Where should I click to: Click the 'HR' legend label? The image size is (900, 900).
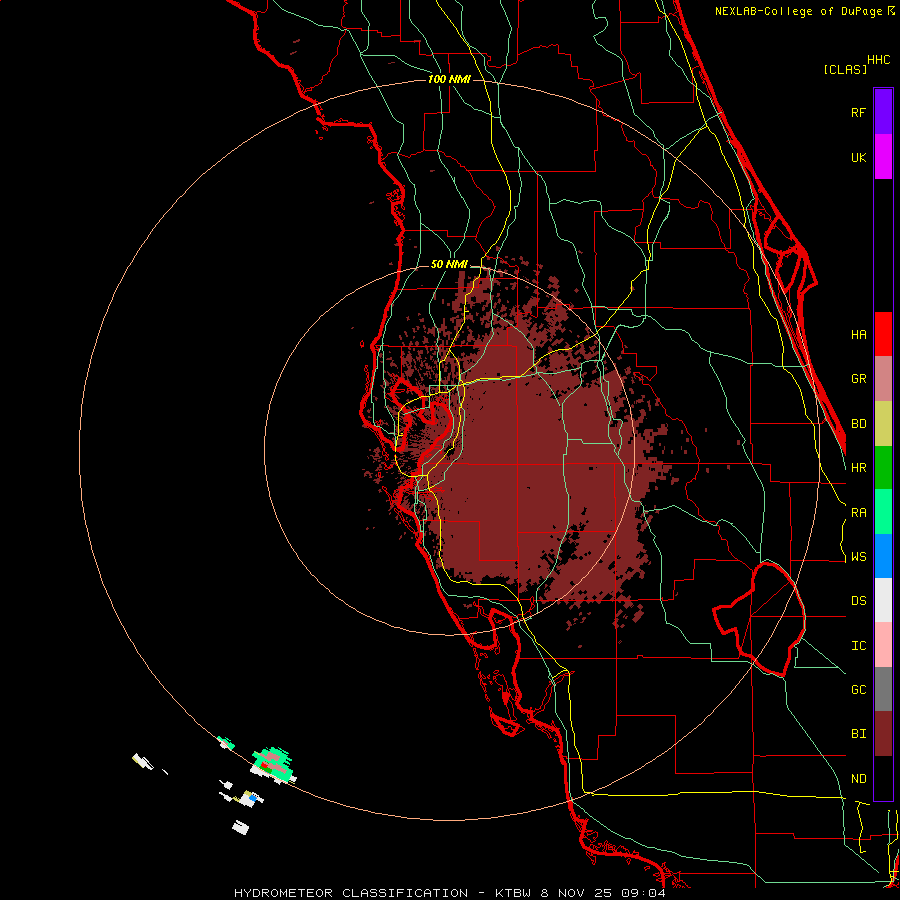click(x=858, y=468)
